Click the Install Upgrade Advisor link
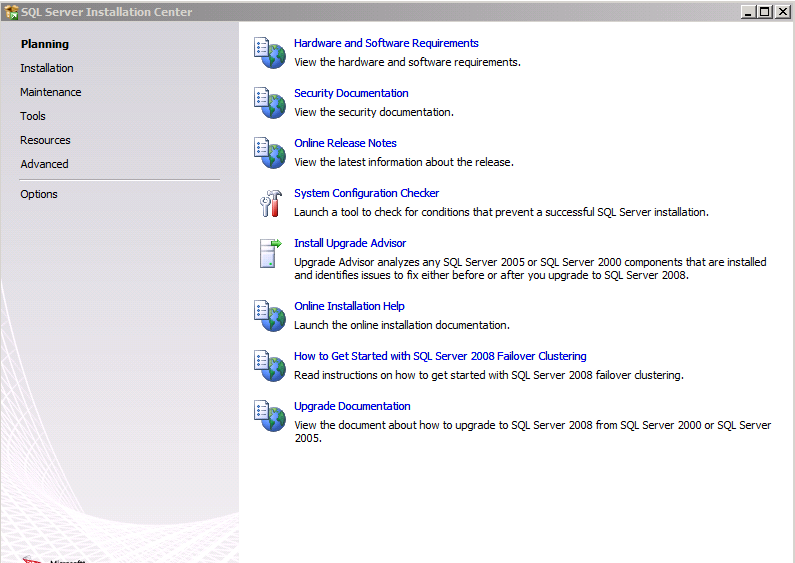 [350, 243]
